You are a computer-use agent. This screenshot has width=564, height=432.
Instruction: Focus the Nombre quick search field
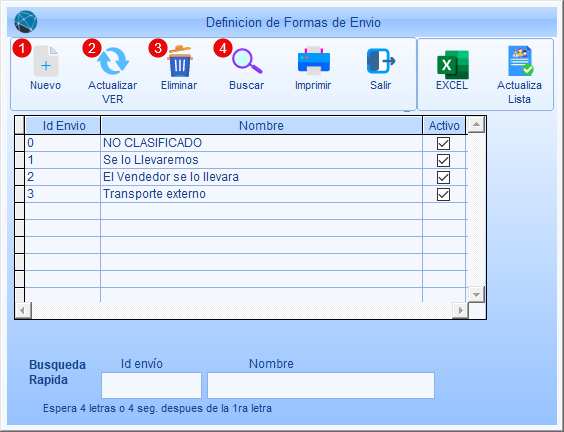click(x=321, y=385)
